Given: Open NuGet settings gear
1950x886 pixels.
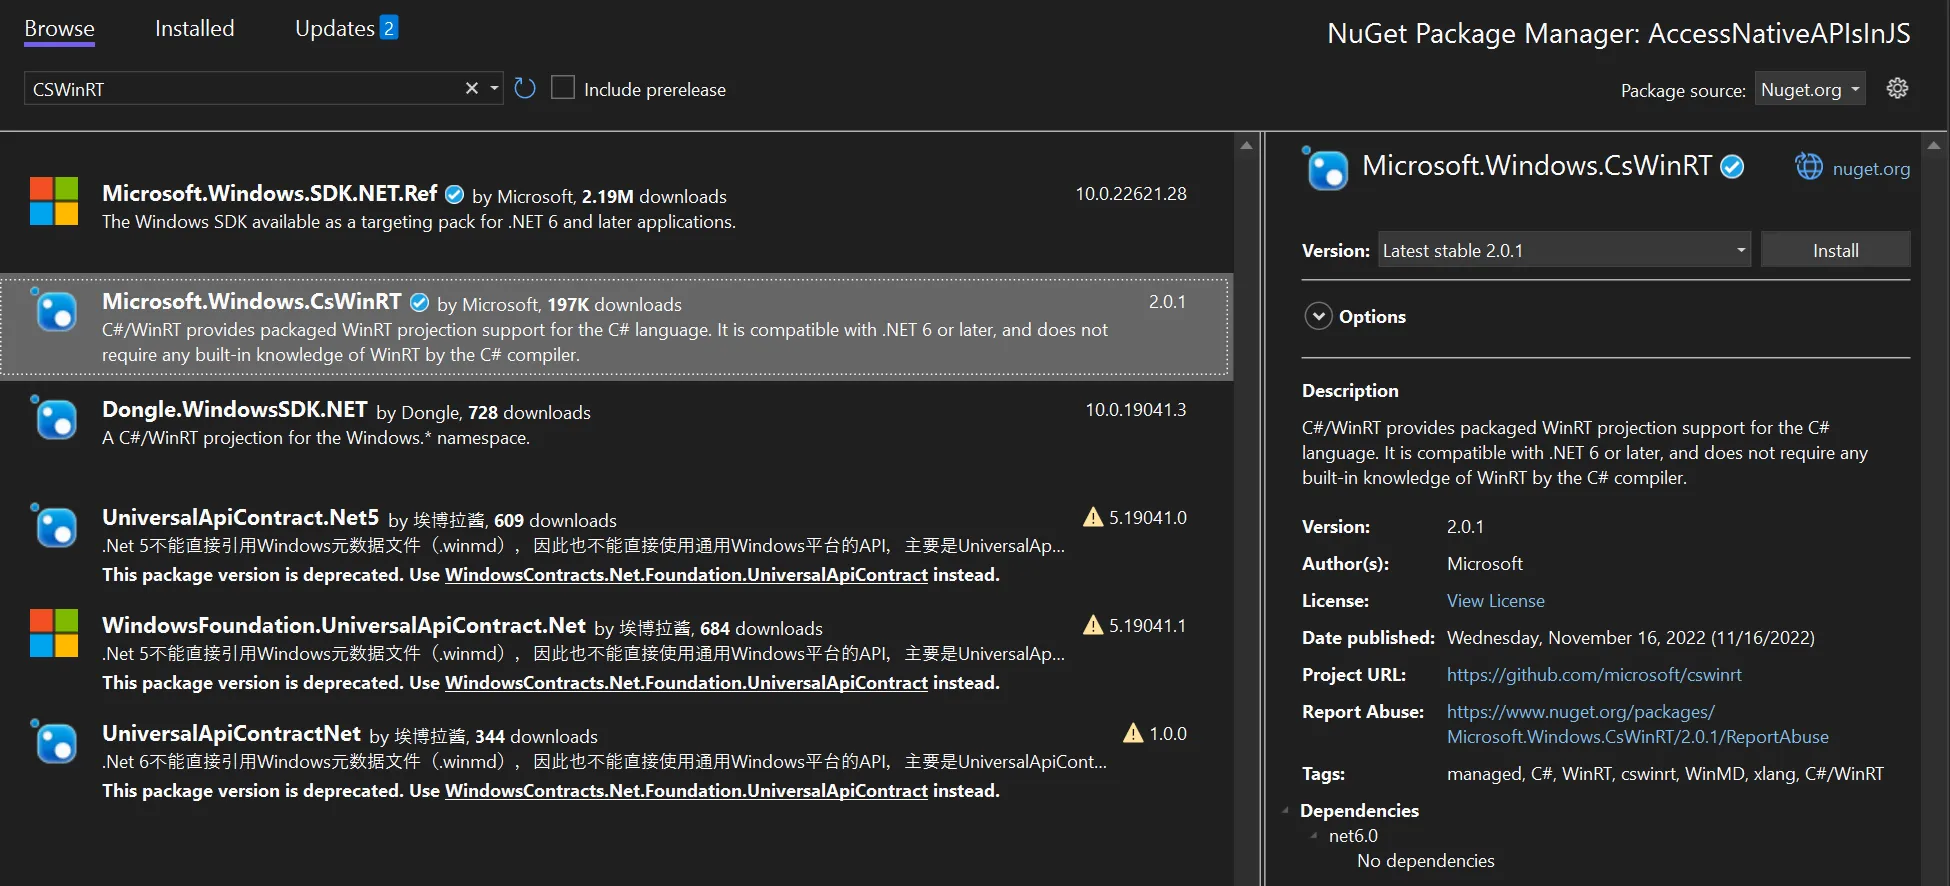Looking at the screenshot, I should tap(1897, 88).
